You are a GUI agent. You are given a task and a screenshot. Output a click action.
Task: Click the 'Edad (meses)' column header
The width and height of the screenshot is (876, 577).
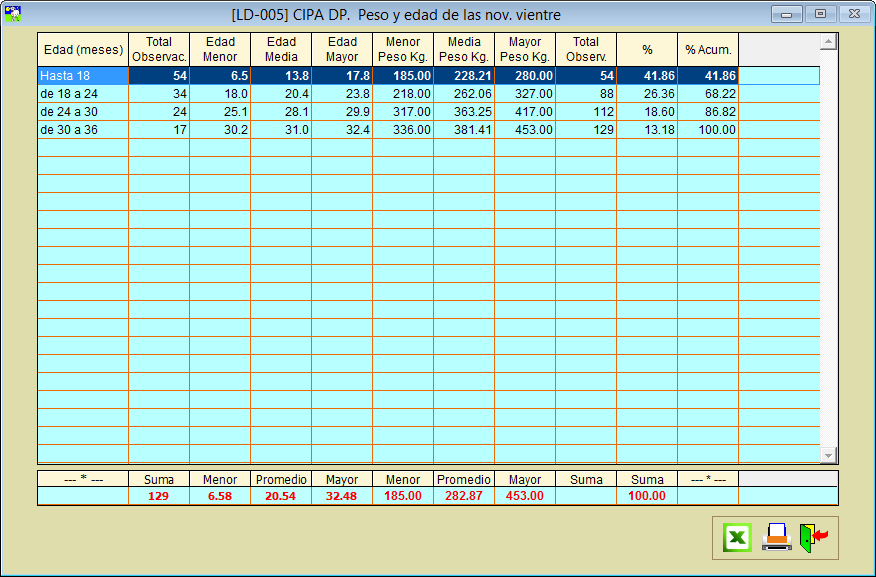83,50
